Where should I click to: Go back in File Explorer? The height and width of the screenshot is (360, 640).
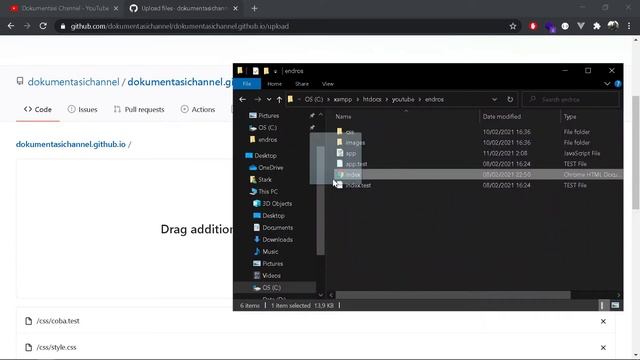242,99
